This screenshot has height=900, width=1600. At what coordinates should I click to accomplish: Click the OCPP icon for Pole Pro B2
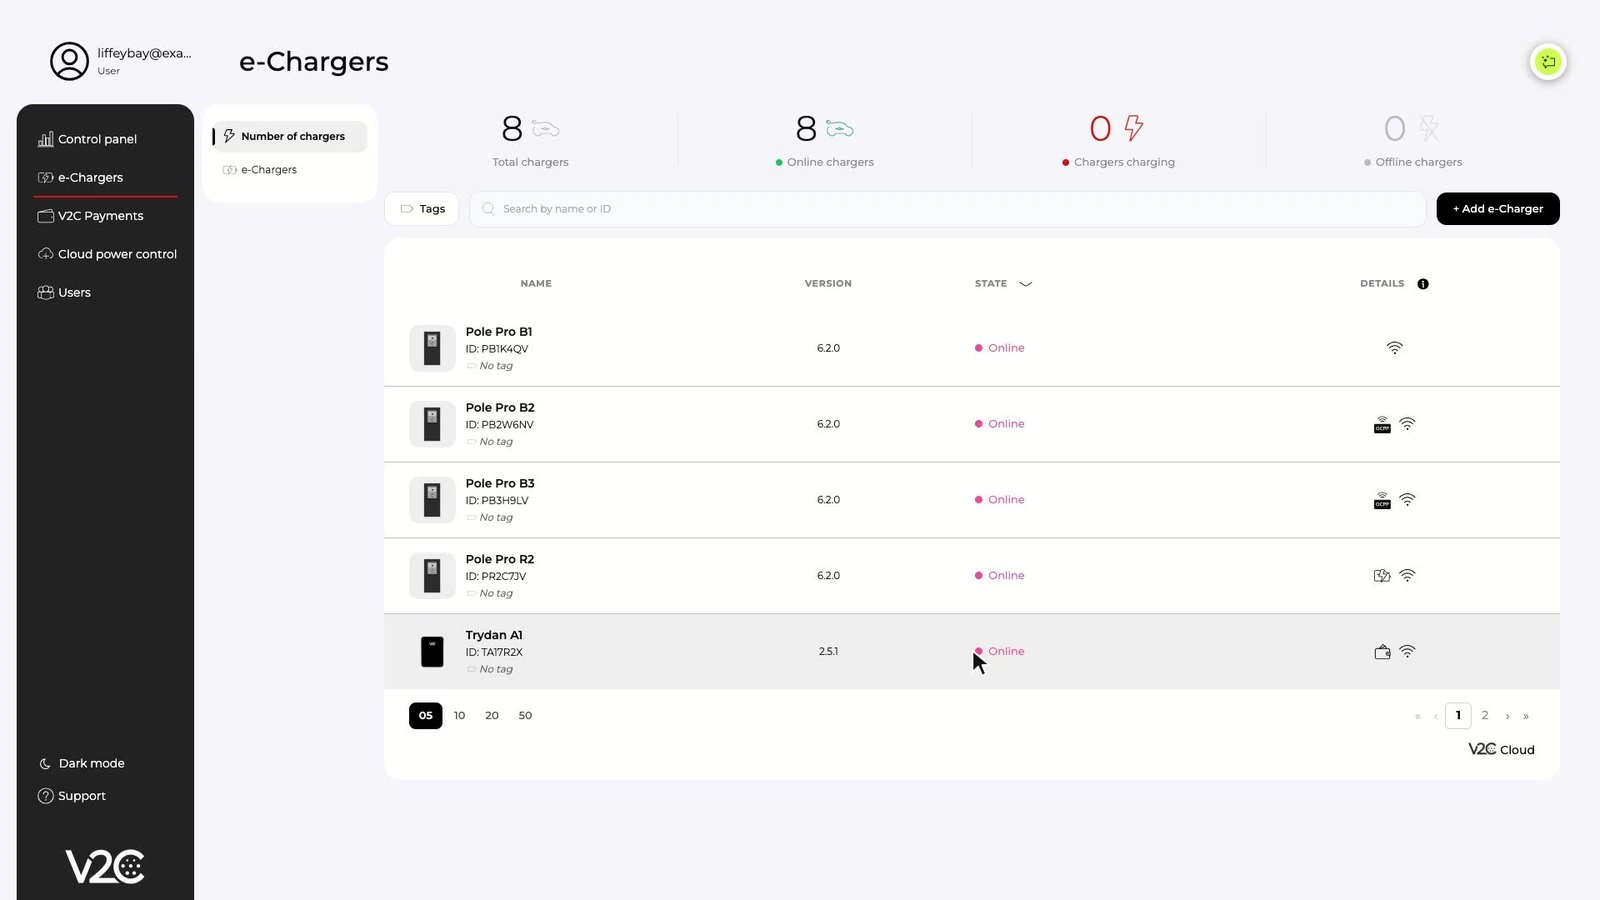point(1382,425)
